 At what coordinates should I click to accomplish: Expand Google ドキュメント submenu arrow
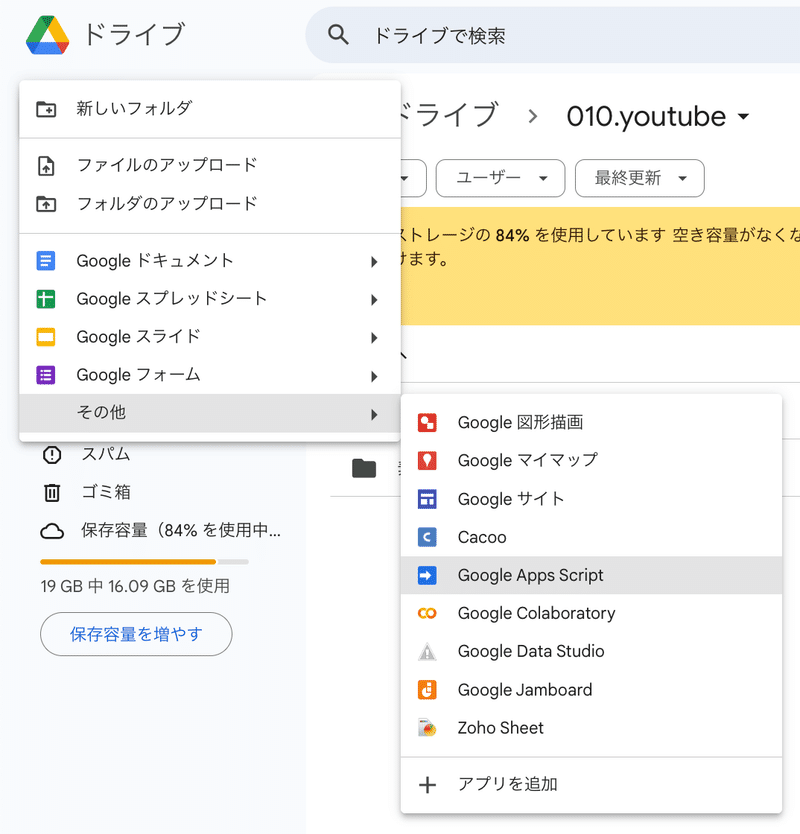tap(374, 262)
